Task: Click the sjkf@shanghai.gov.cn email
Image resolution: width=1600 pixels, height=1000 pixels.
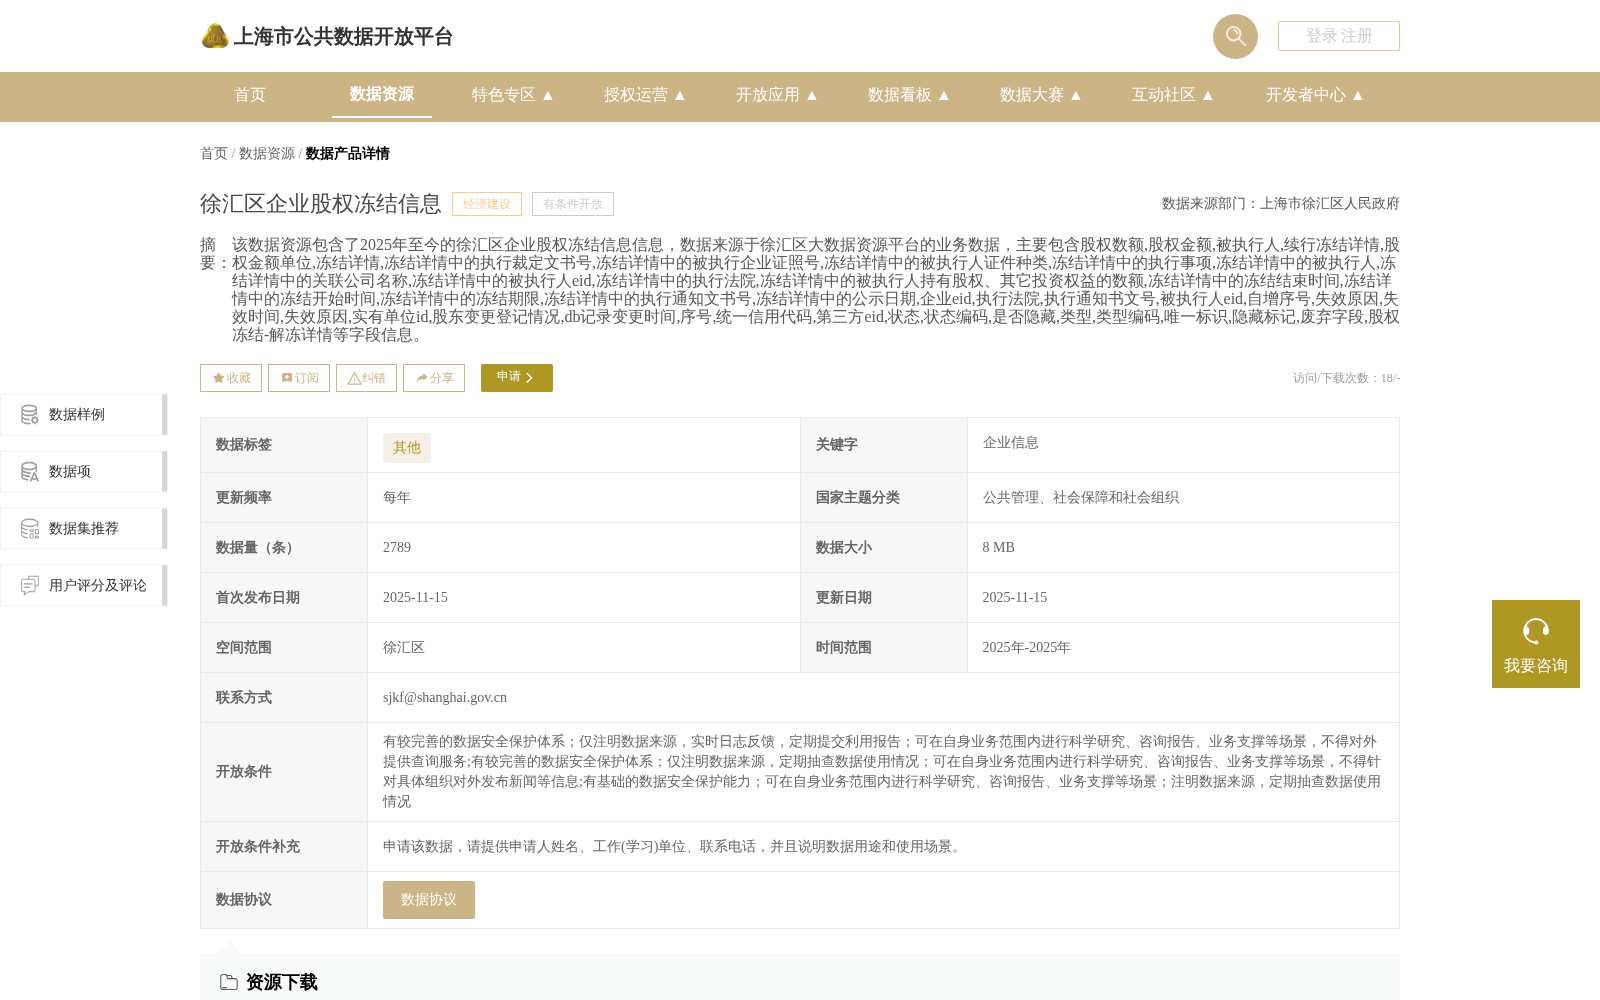Action: coord(445,698)
